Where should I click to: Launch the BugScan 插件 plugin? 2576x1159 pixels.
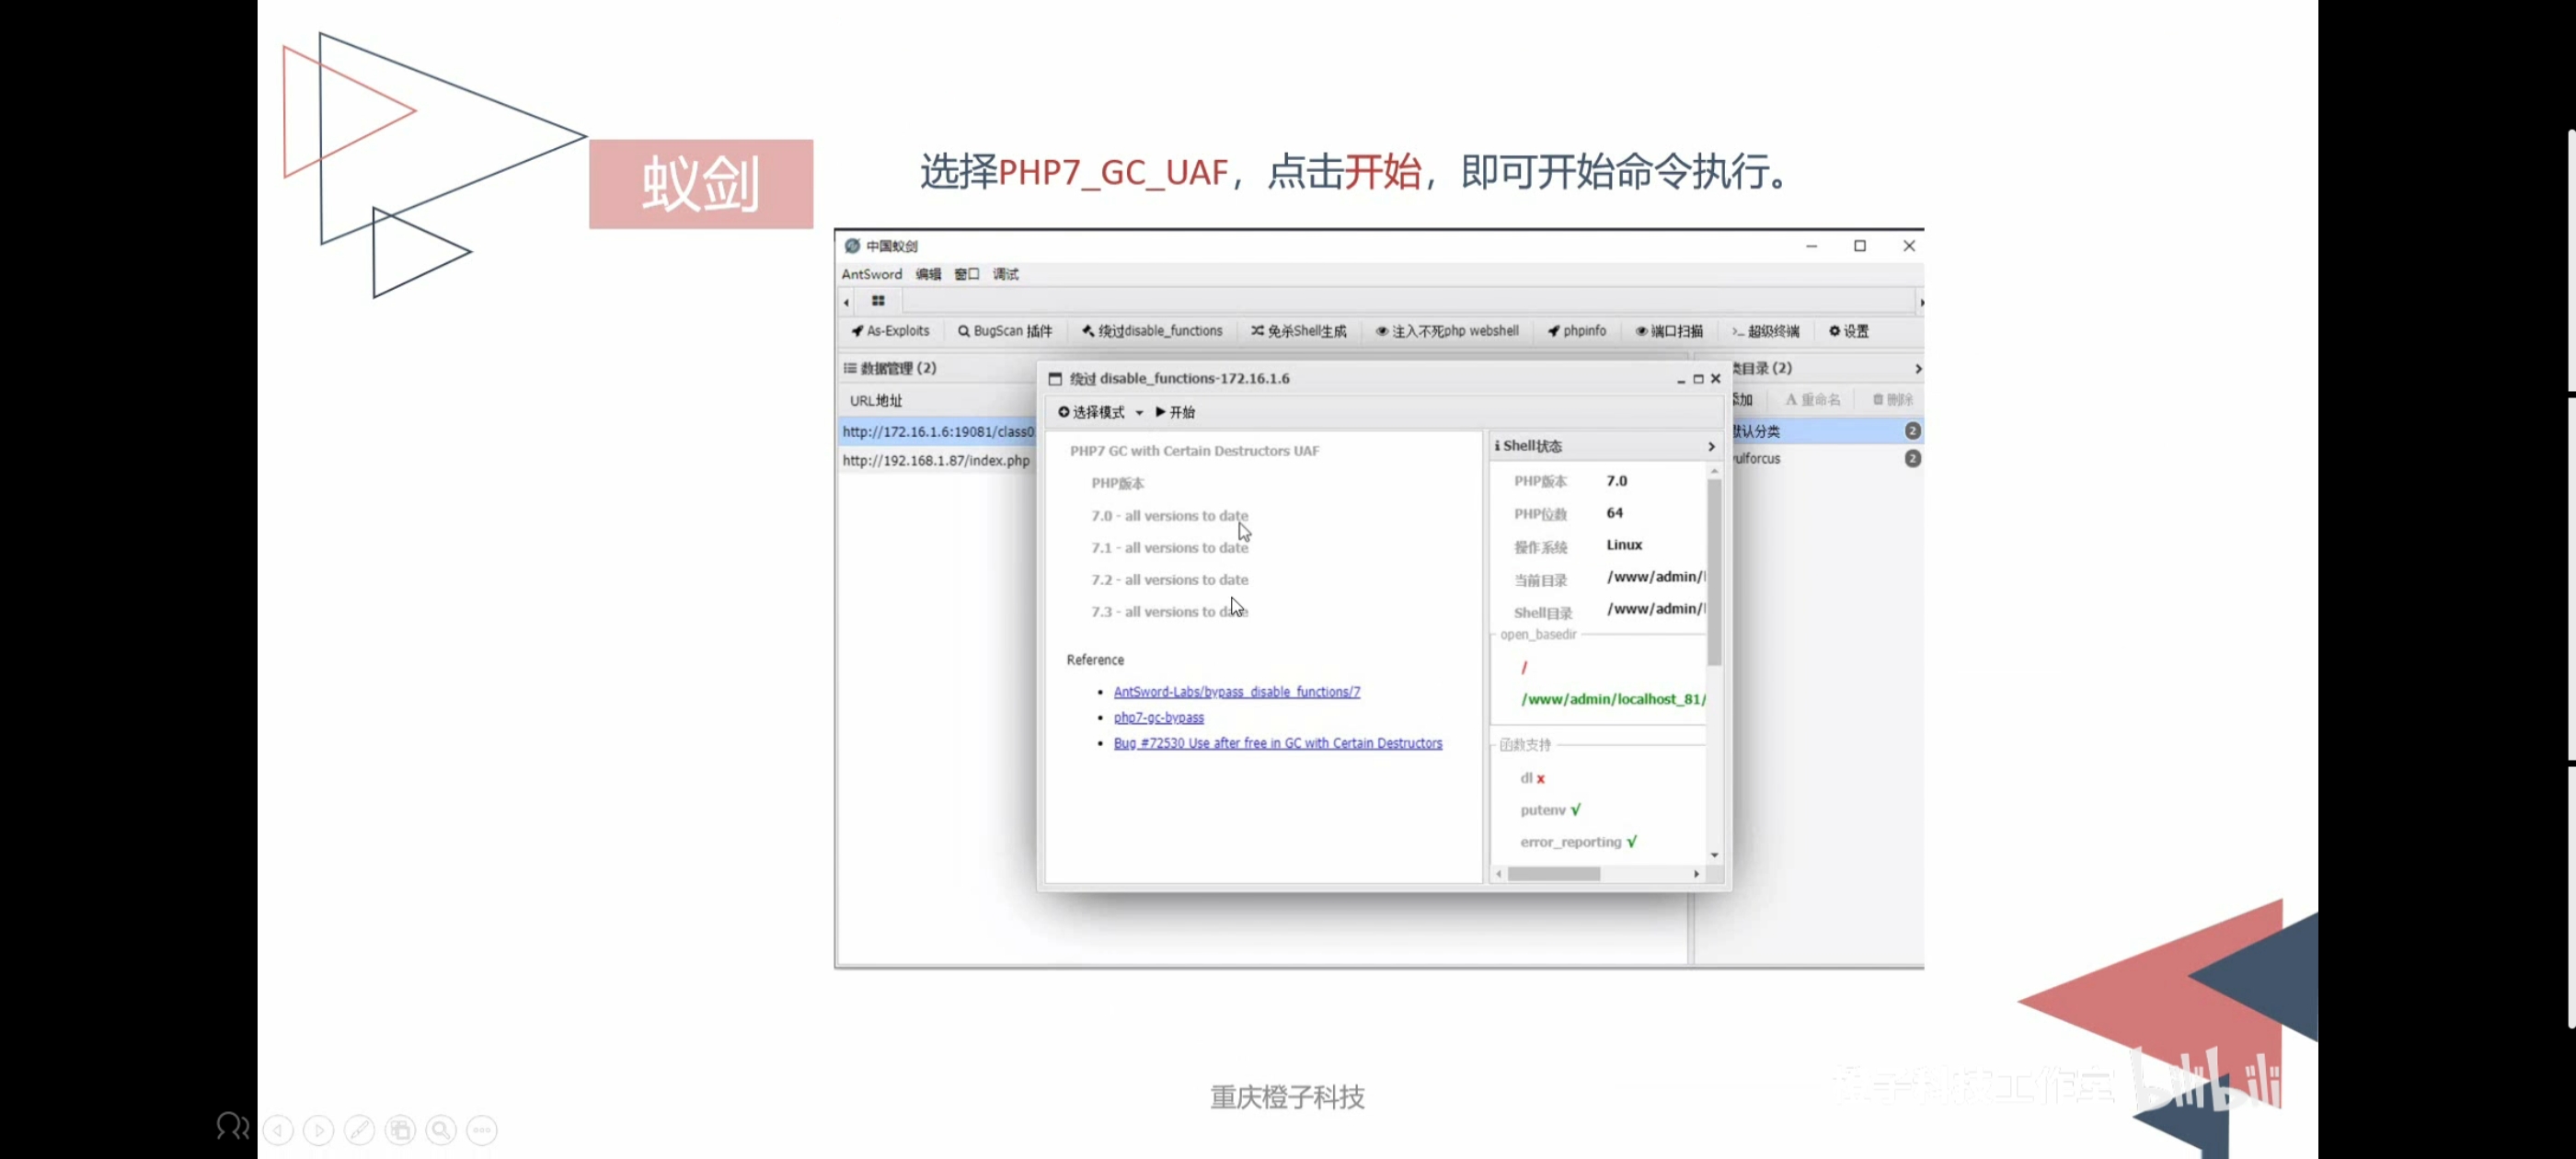coord(1005,330)
